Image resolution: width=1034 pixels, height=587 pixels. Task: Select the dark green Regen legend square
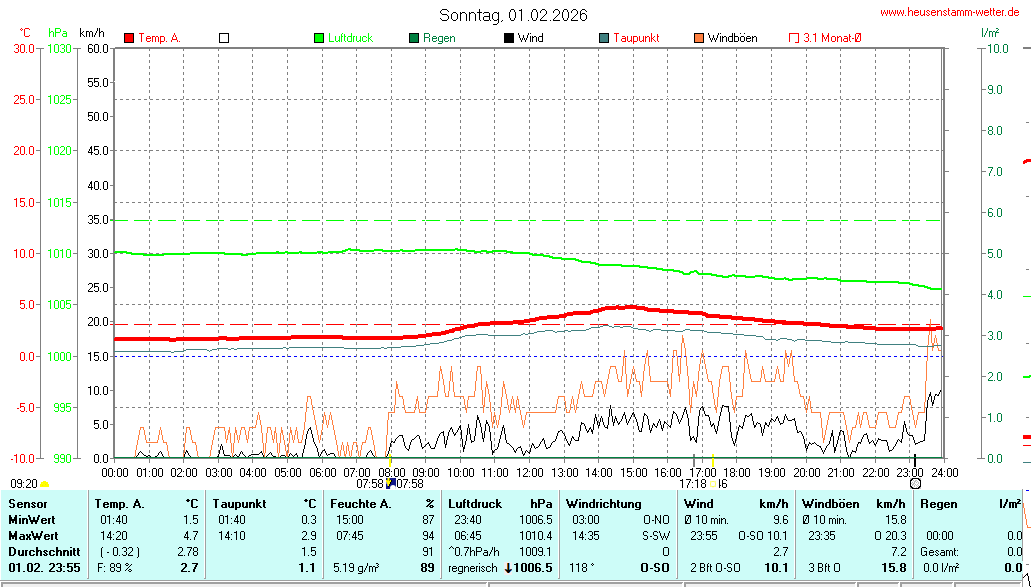(414, 38)
